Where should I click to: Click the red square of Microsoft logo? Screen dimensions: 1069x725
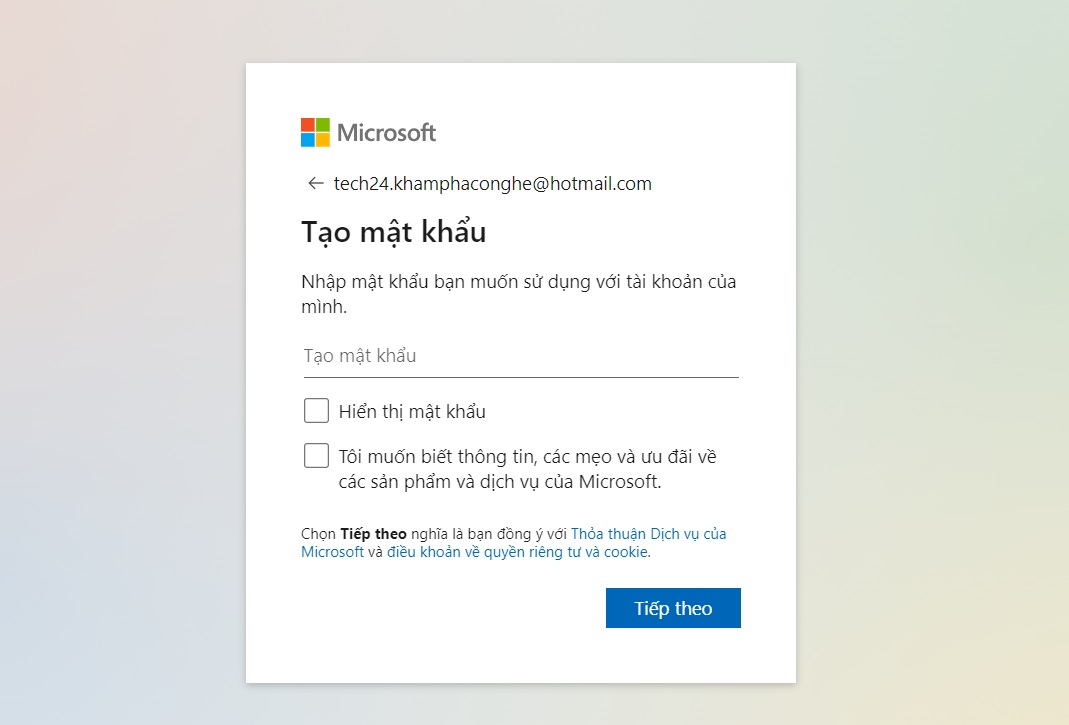tap(307, 125)
